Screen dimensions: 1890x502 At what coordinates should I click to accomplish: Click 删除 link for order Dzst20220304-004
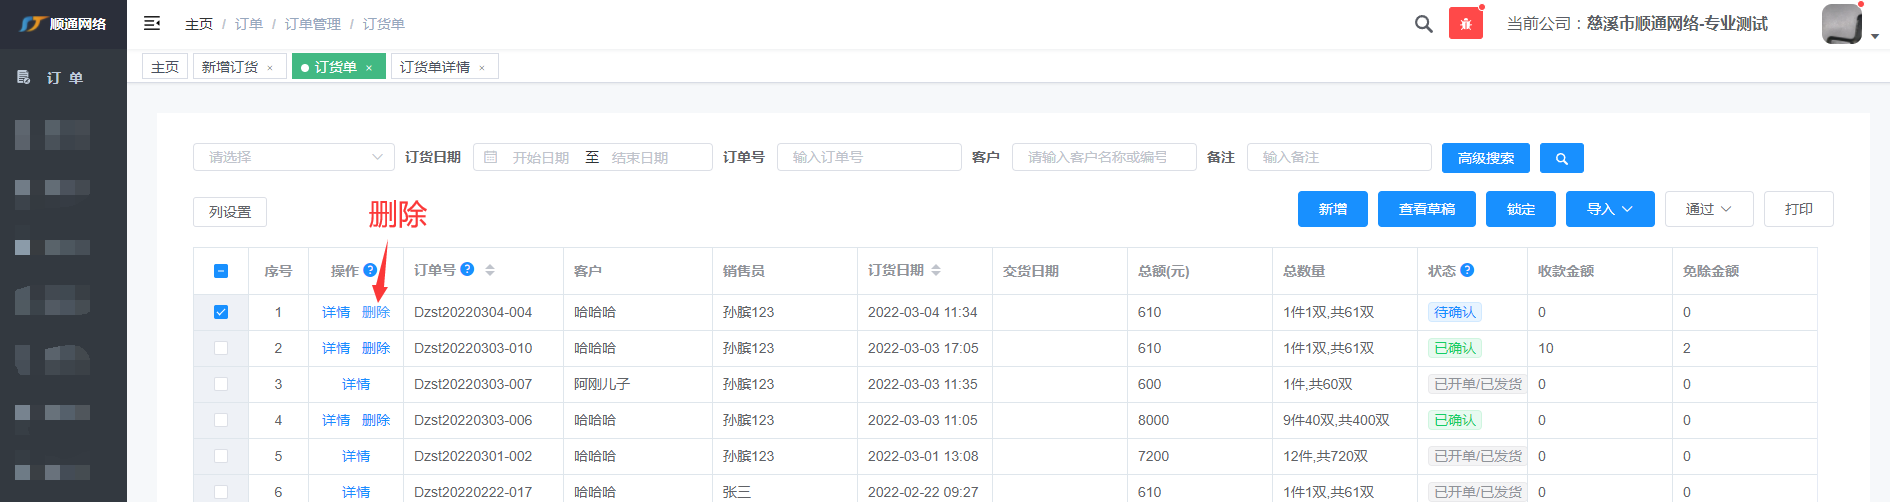pyautogui.click(x=376, y=312)
